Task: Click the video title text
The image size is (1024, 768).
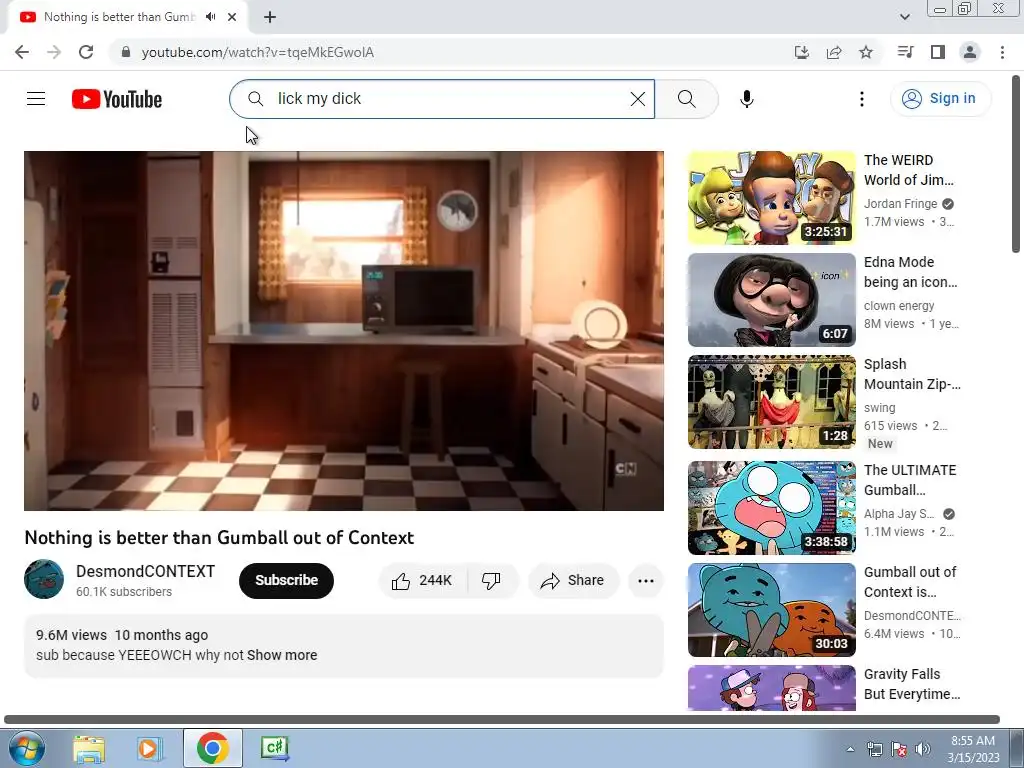Action: pyautogui.click(x=219, y=537)
